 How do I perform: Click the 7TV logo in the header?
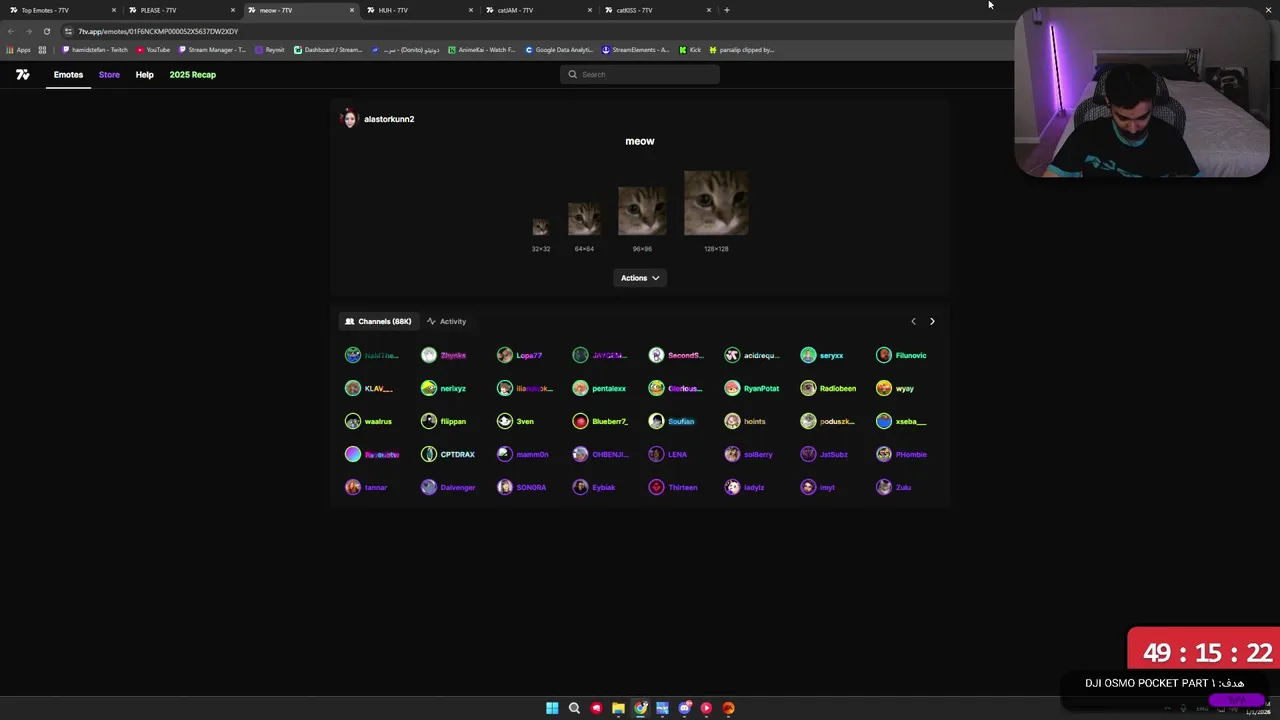[22, 75]
